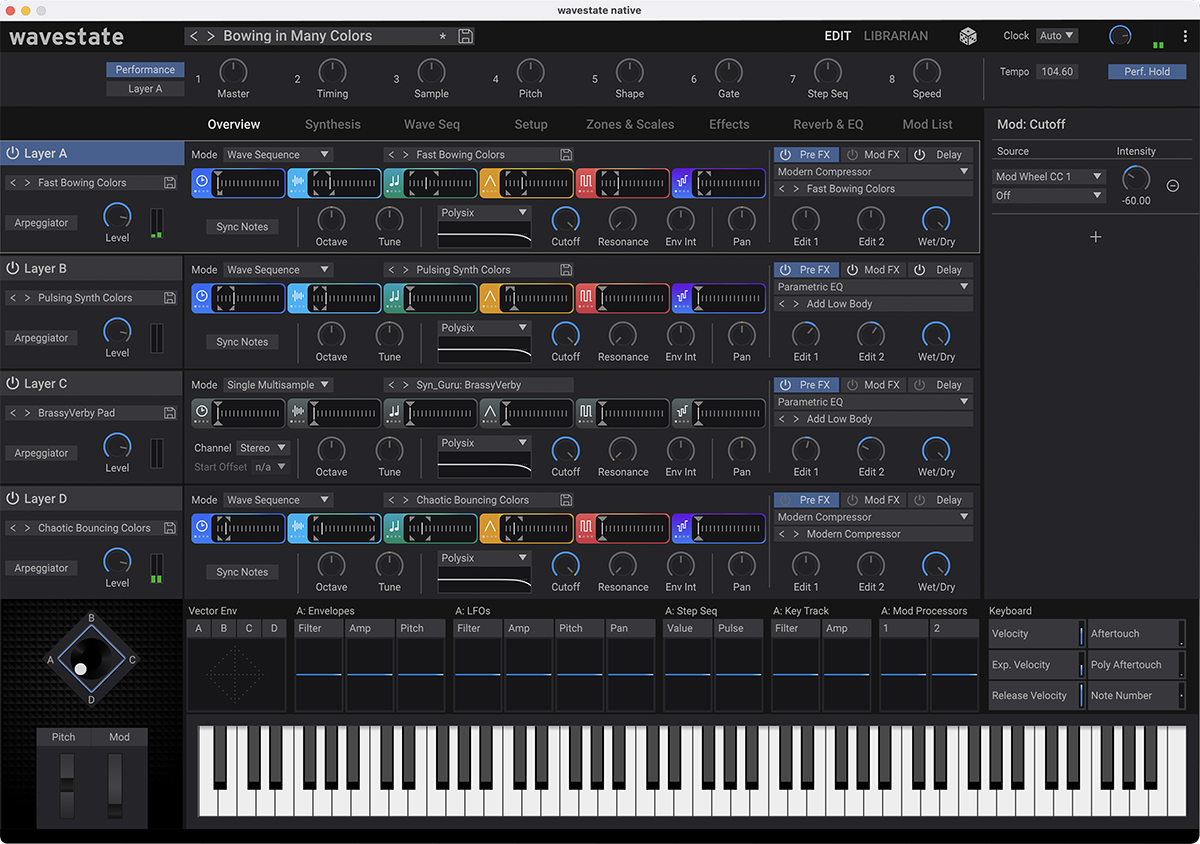Select Layer D Sample lane waveform icon
This screenshot has width=1200, height=844.
(x=298, y=528)
